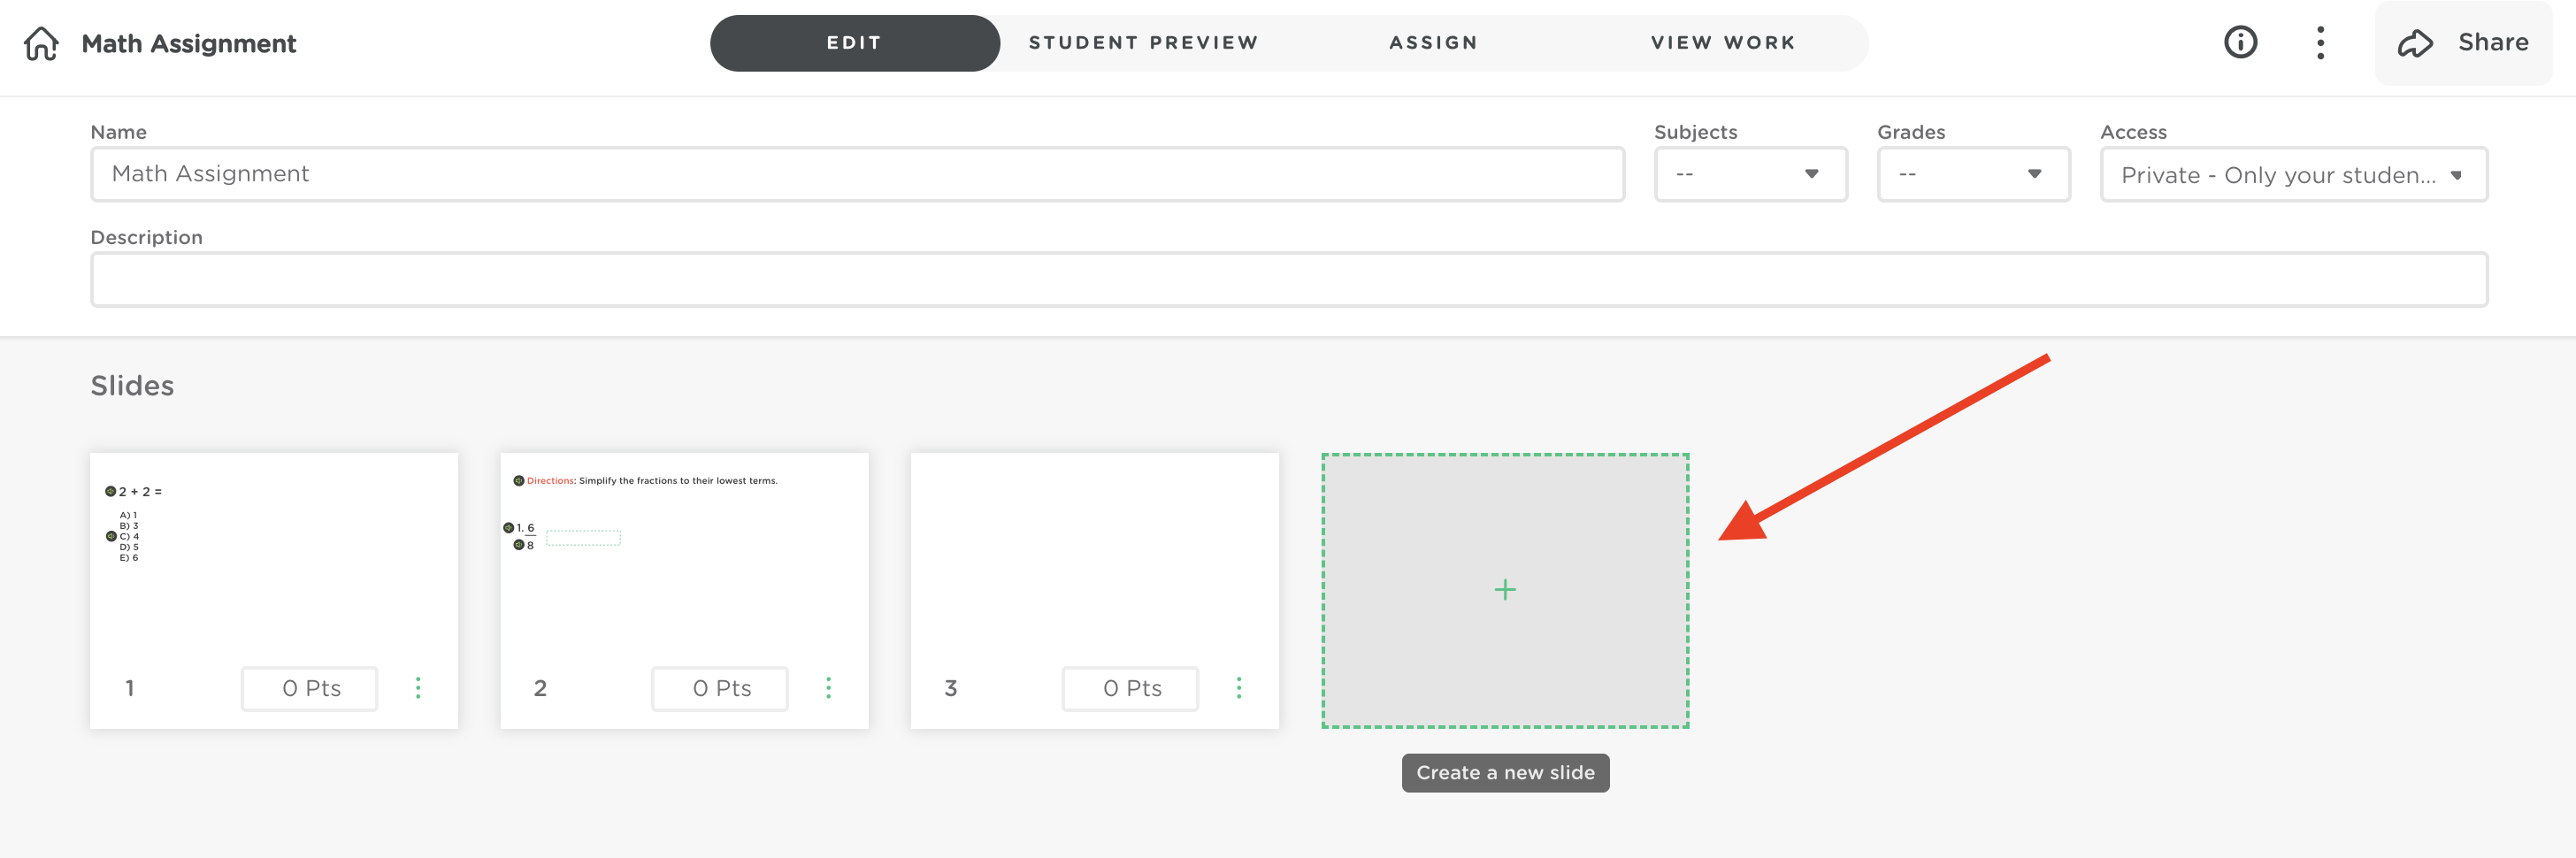2576x858 pixels.
Task: Click the 0 Pts button under slide 1
Action: [308, 688]
